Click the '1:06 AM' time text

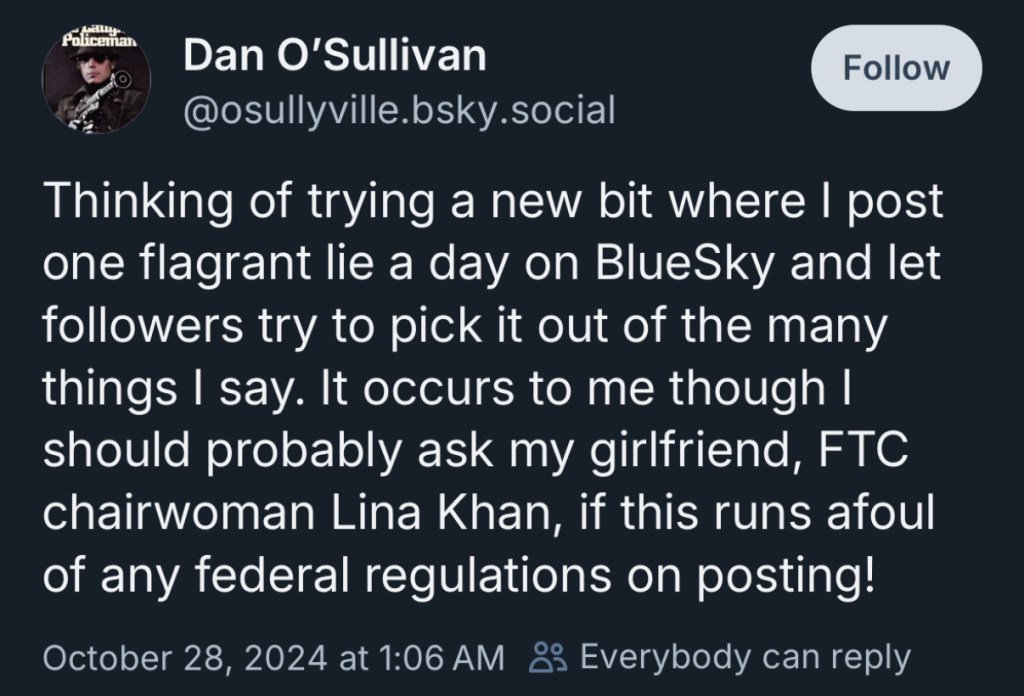click(x=440, y=658)
